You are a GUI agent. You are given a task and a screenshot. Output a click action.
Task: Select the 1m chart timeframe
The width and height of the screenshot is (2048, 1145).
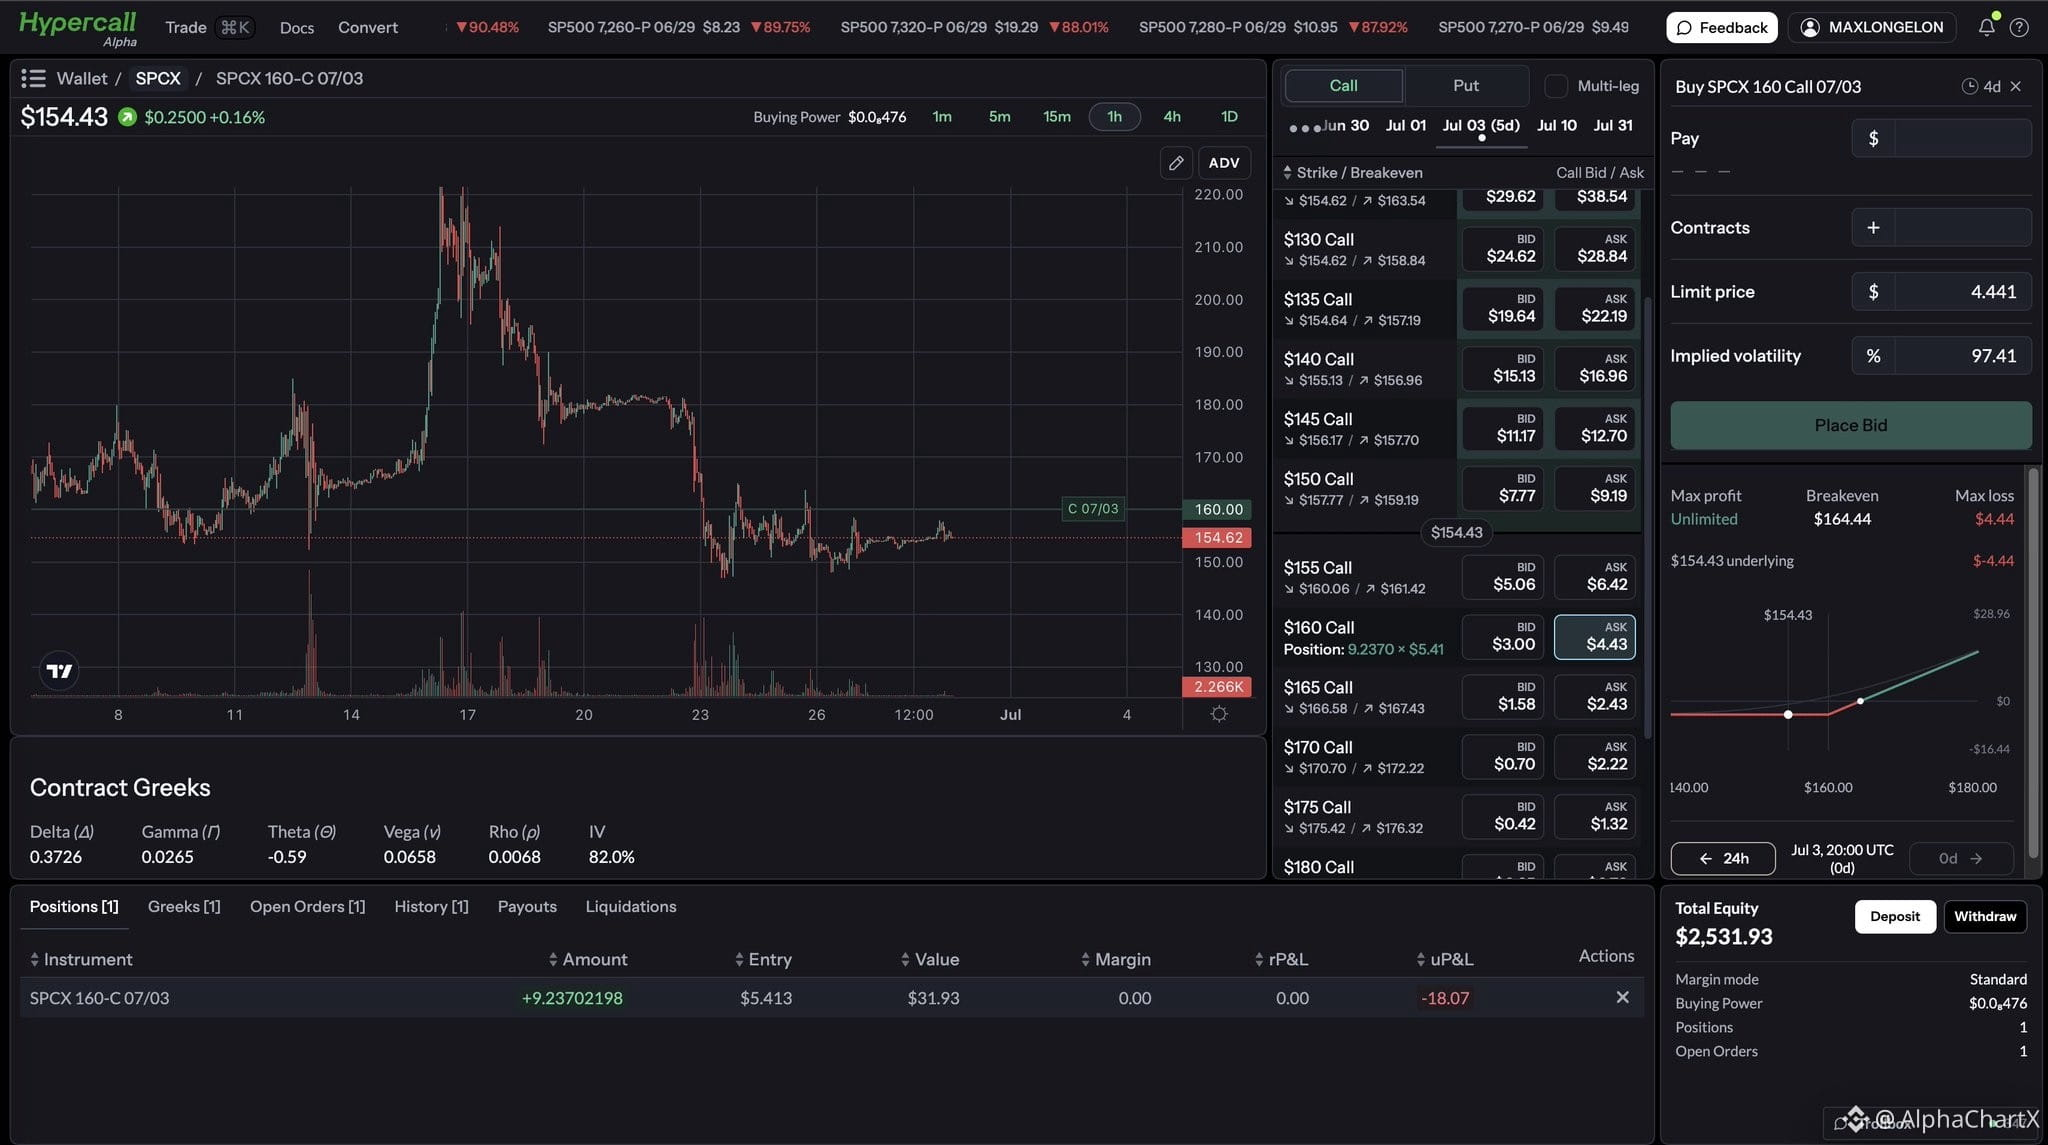pos(942,117)
